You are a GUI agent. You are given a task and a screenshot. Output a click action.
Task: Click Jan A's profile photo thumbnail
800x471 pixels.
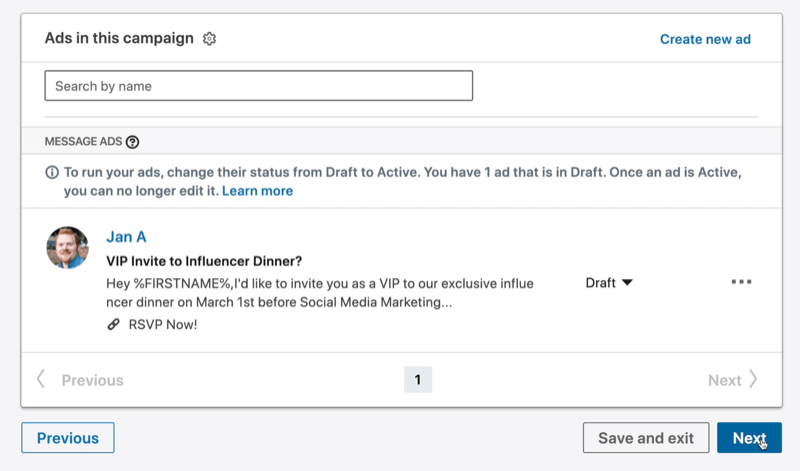(67, 248)
